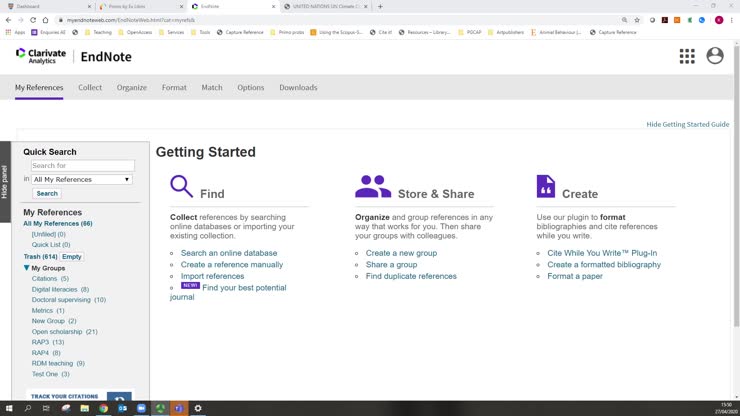Open the RAP3 (13) group
The image size is (740, 416).
coord(48,342)
